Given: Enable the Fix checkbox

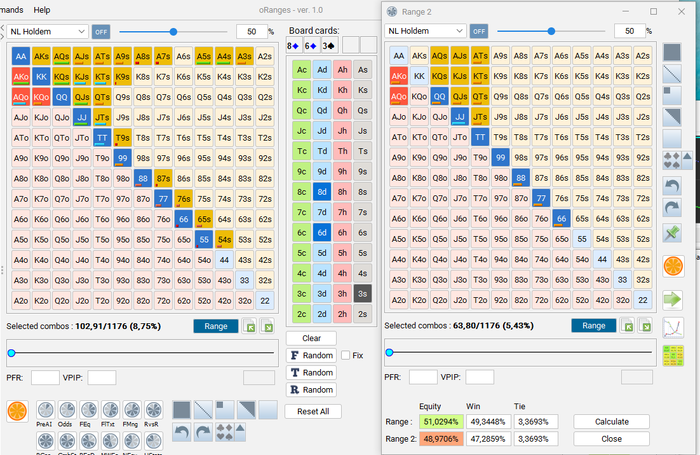Looking at the screenshot, I should [x=346, y=355].
